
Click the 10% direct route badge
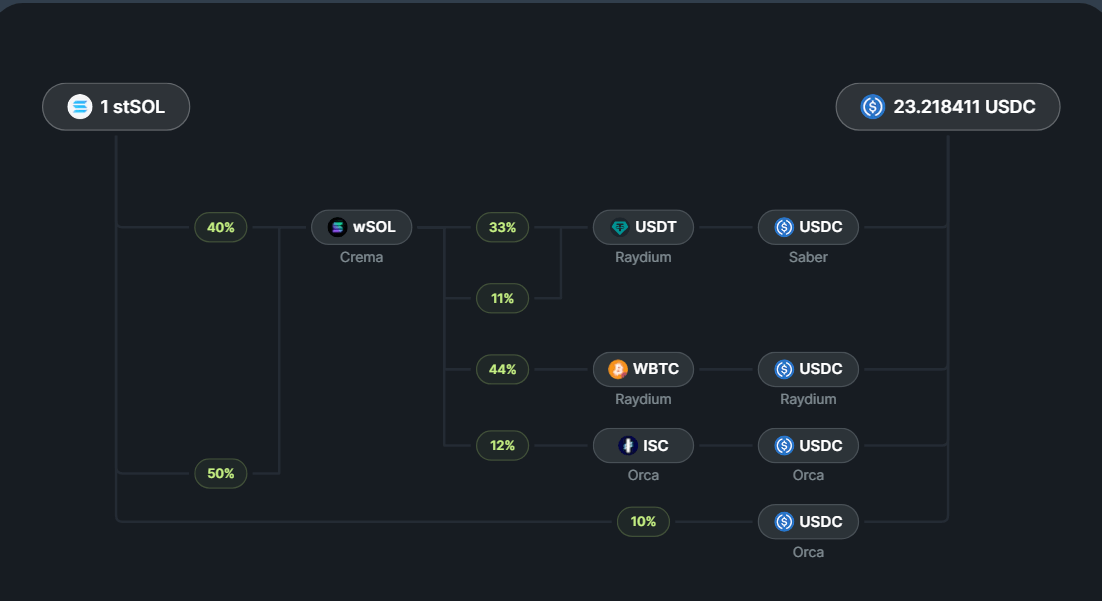pos(643,521)
